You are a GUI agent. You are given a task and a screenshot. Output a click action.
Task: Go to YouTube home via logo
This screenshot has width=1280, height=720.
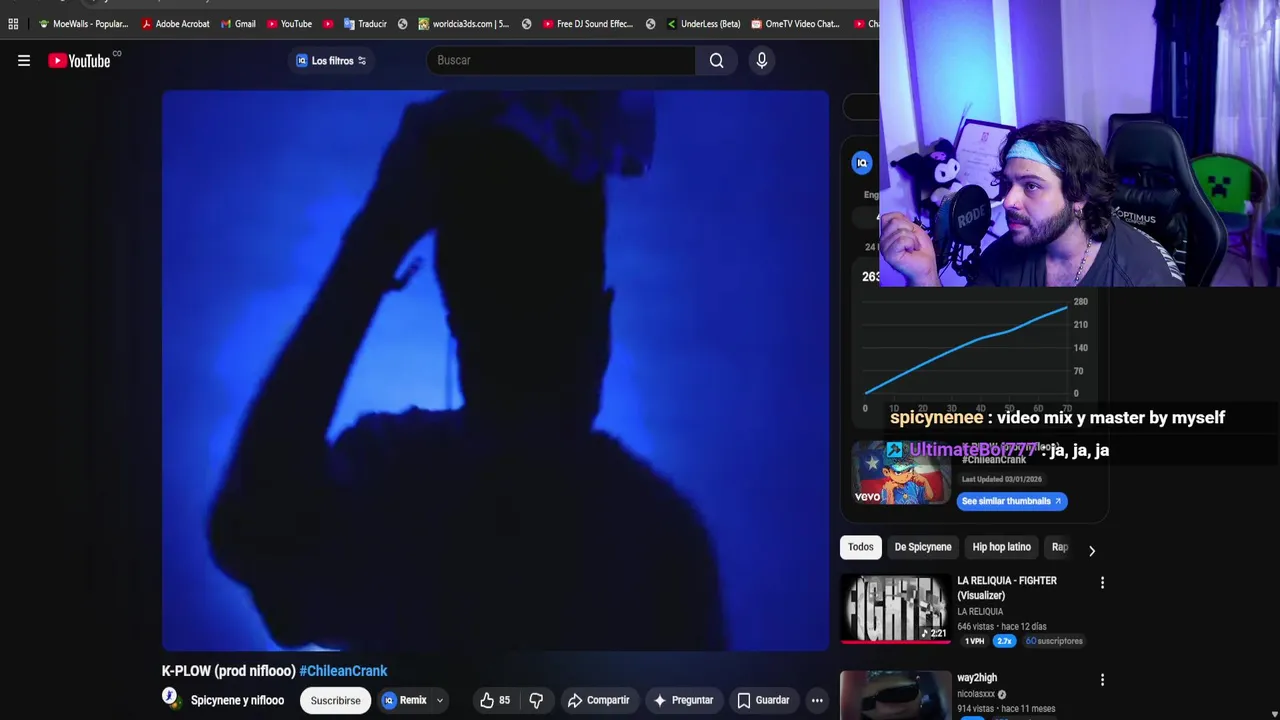[79, 61]
